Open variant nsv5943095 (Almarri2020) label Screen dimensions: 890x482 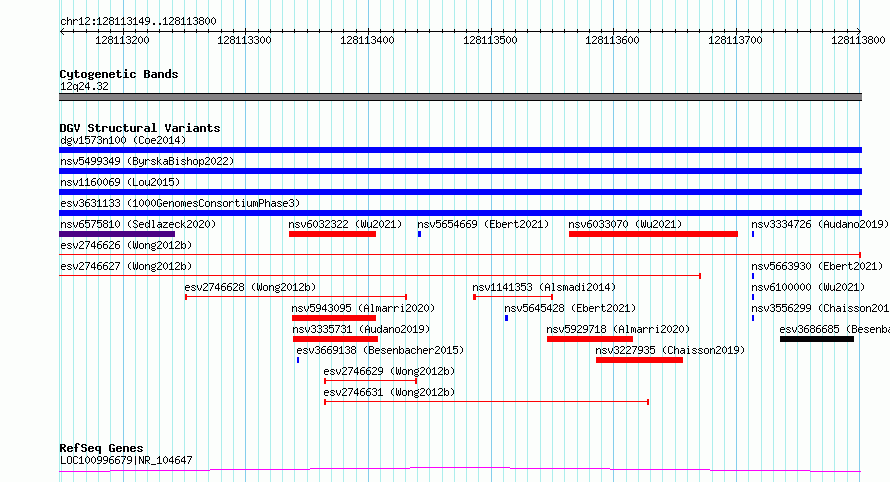click(x=363, y=308)
